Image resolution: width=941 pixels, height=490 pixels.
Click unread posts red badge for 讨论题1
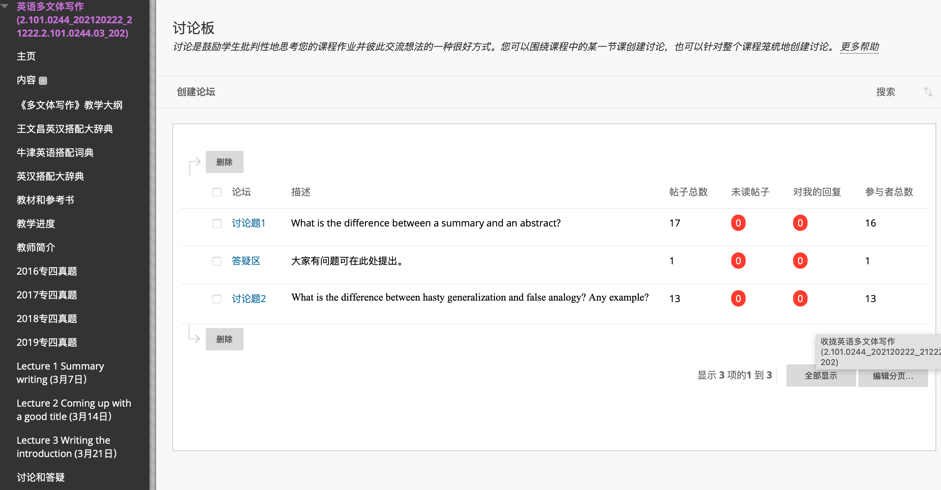click(738, 223)
